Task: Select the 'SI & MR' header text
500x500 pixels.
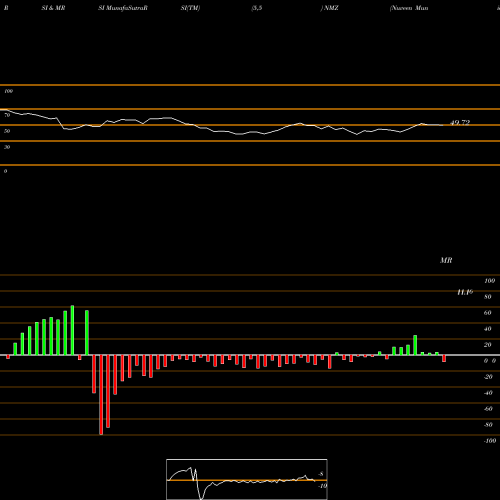Action: click(x=53, y=8)
